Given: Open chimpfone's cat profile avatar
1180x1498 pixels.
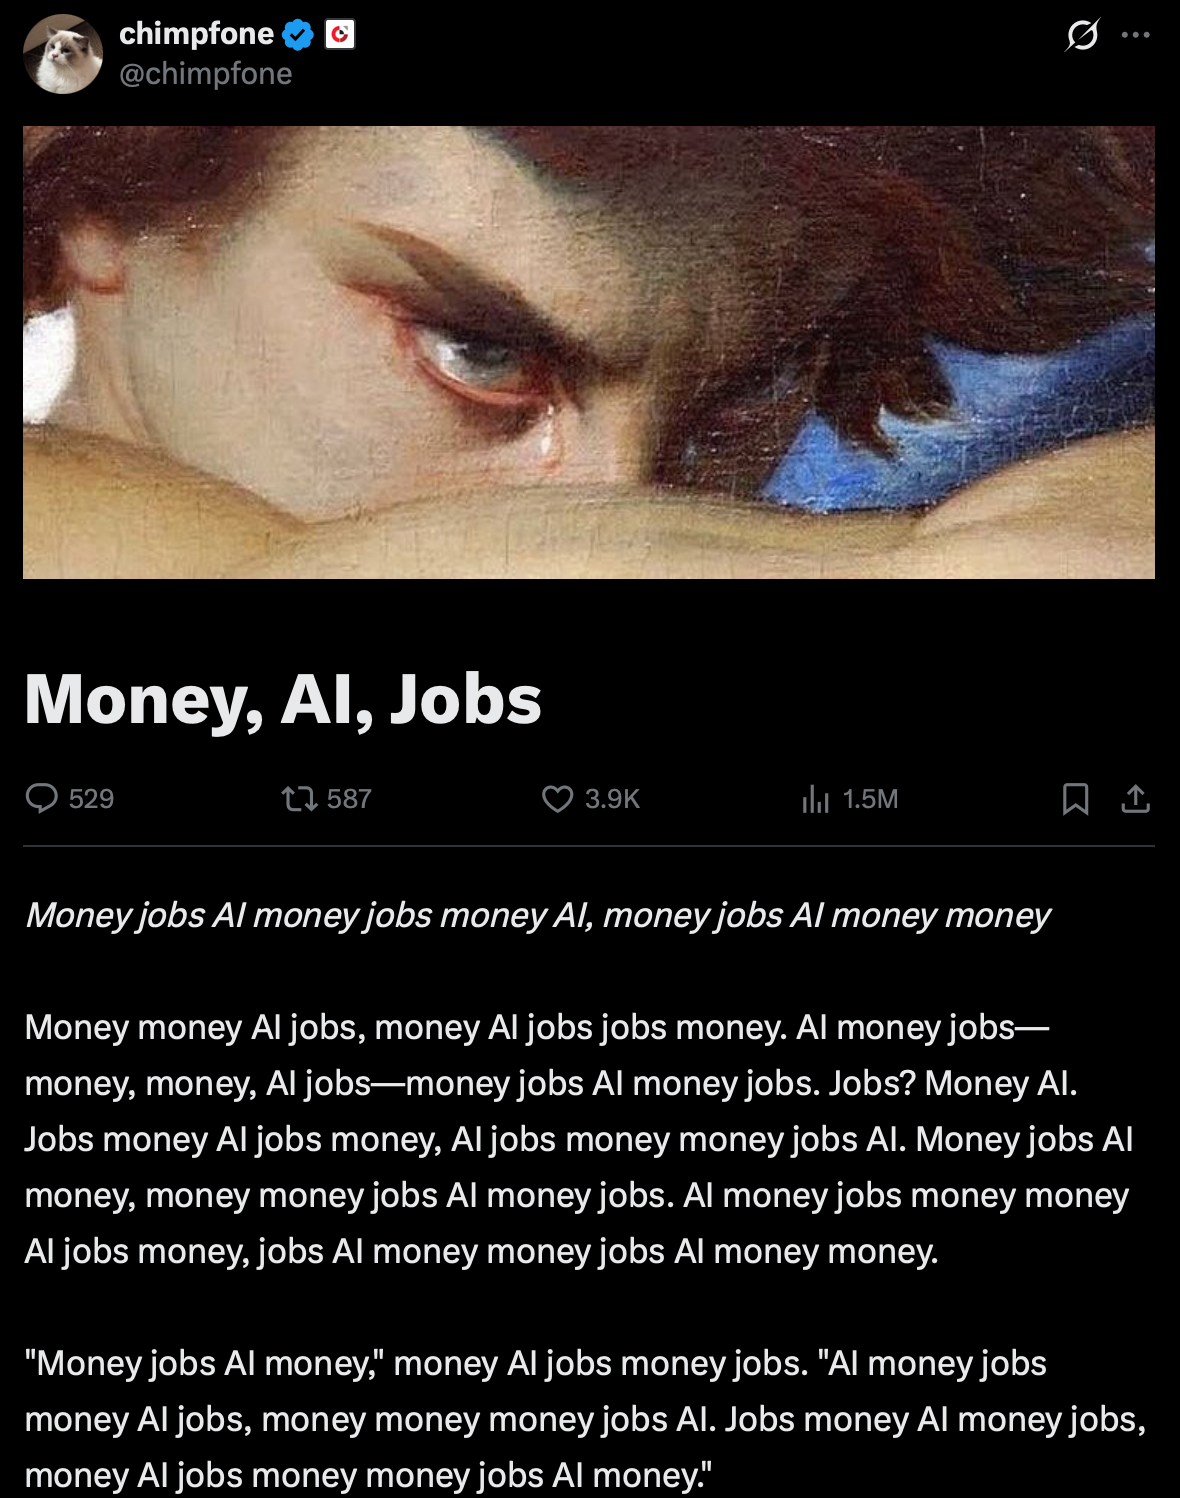Looking at the screenshot, I should tap(63, 54).
